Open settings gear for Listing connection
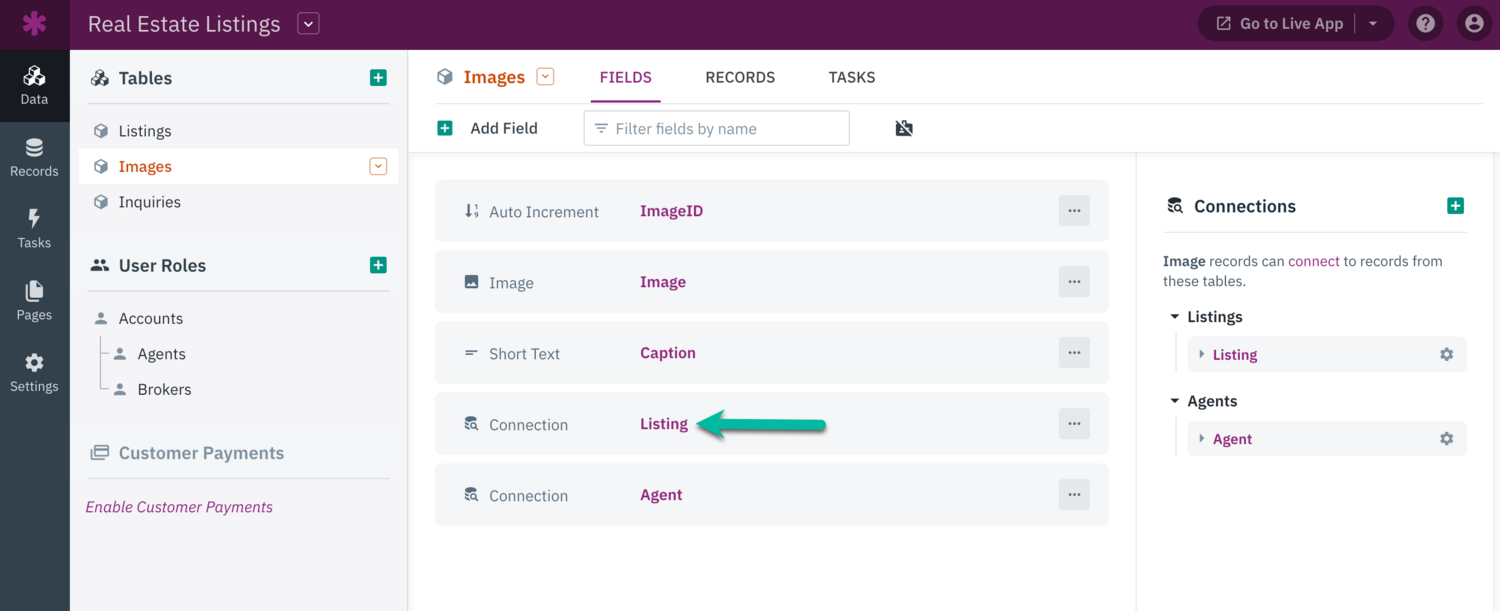 point(1446,355)
